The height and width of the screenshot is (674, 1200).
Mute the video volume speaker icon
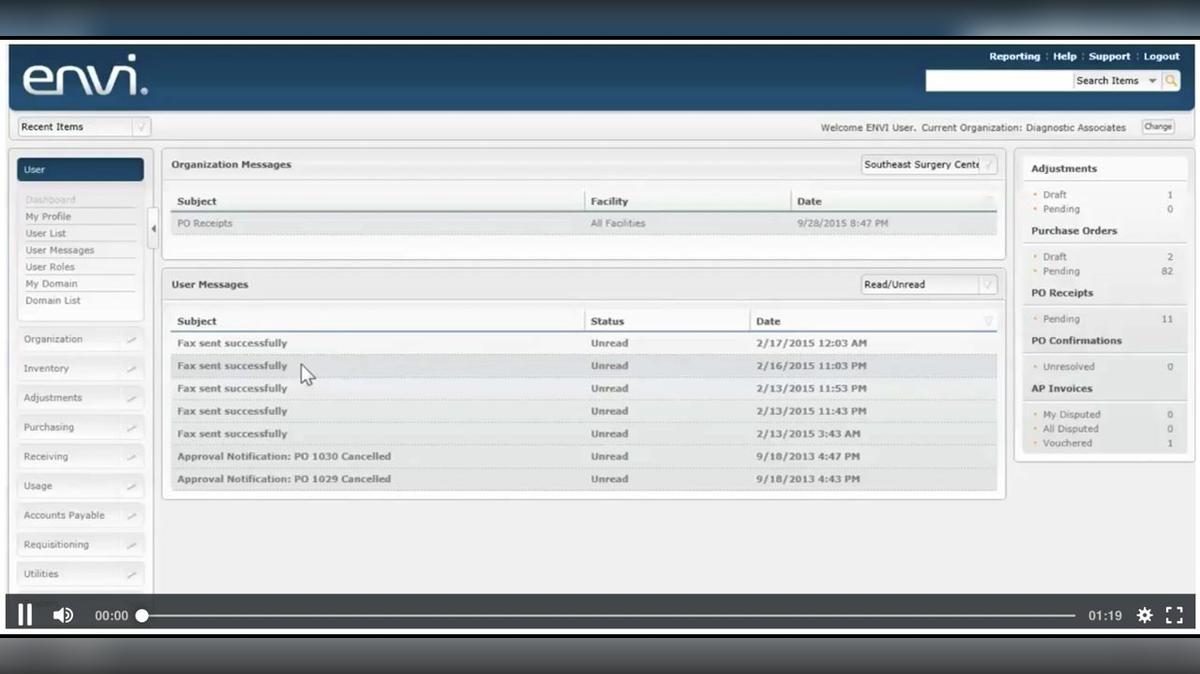click(63, 615)
